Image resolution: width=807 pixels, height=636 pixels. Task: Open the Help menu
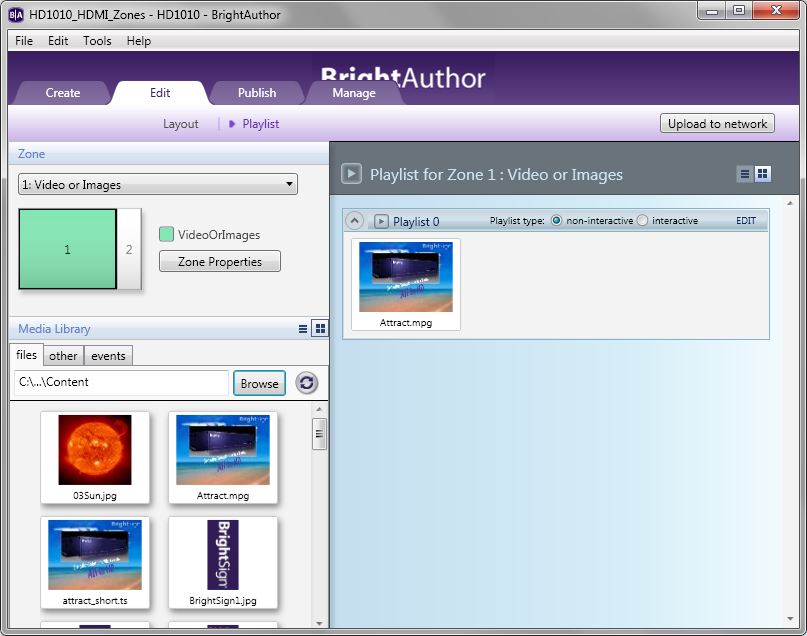pyautogui.click(x=138, y=41)
